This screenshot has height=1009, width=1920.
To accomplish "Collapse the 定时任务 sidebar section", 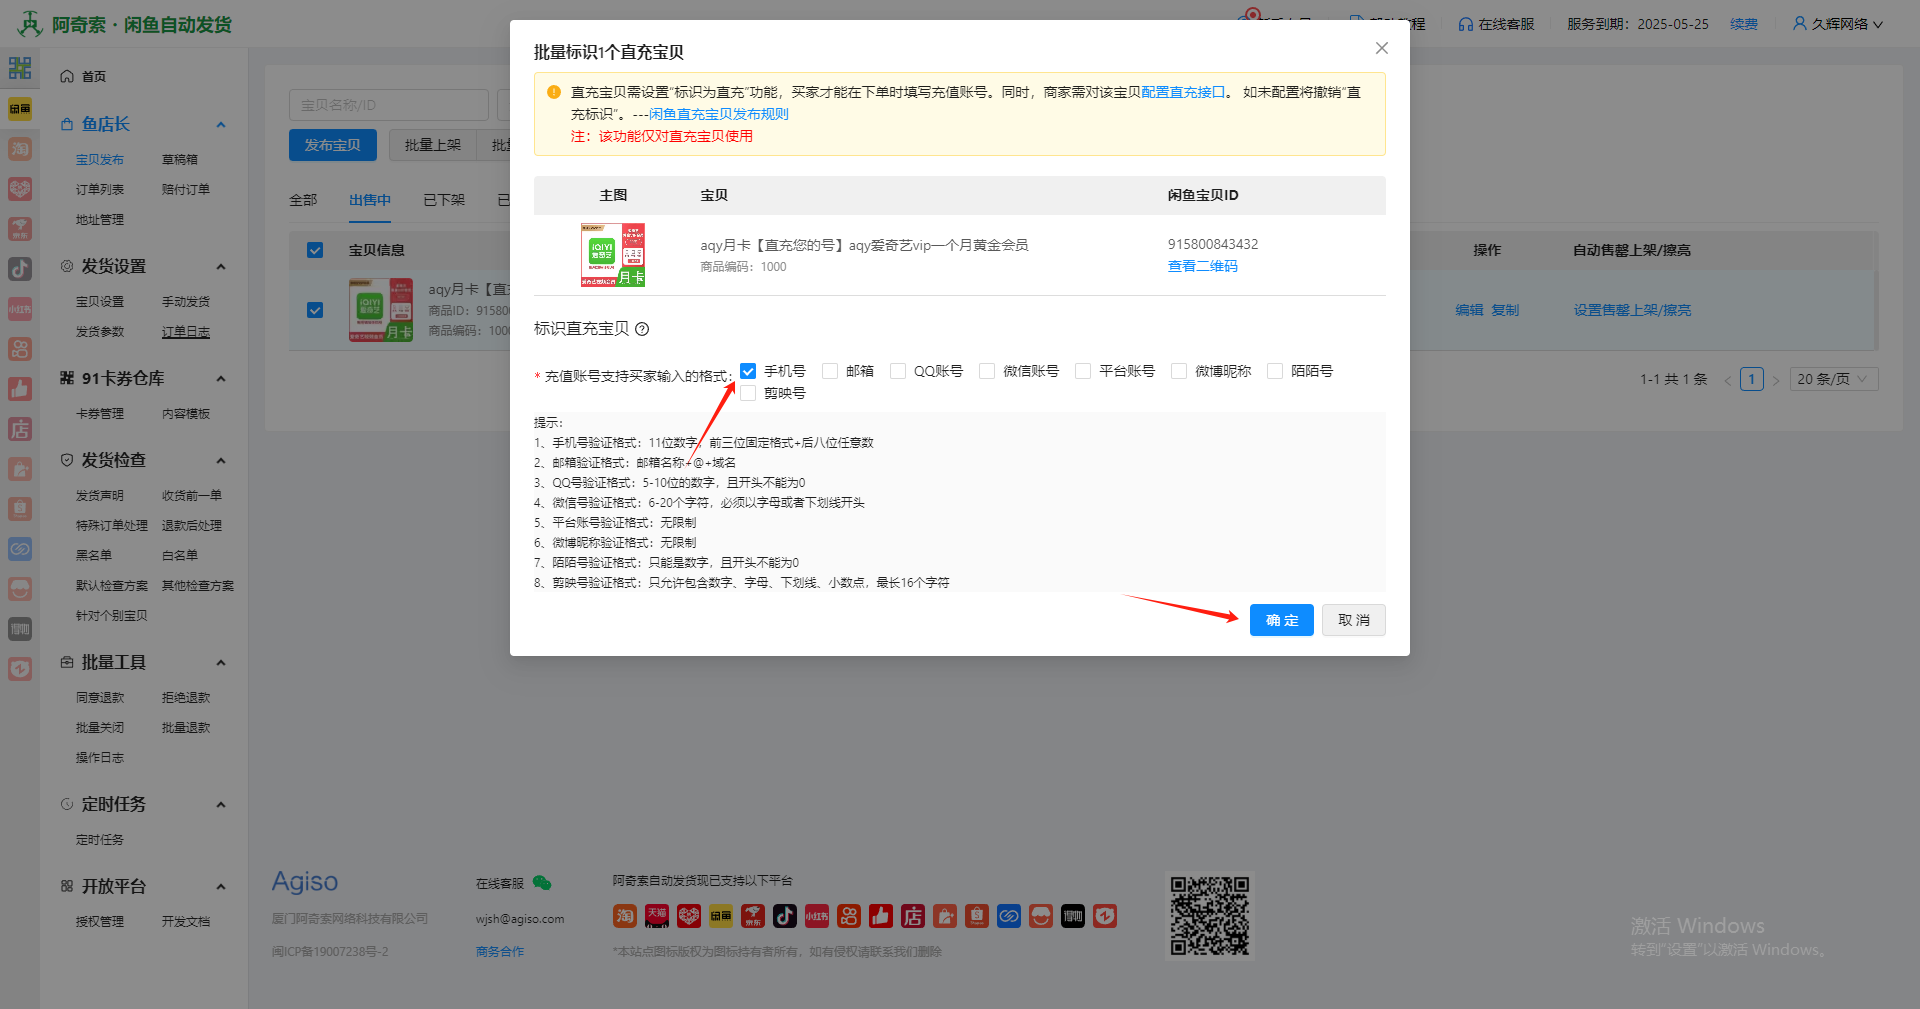I will coord(221,805).
